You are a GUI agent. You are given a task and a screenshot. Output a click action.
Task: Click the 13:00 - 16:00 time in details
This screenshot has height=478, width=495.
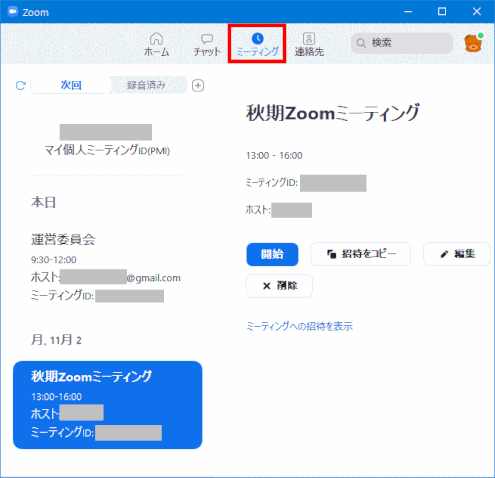274,156
